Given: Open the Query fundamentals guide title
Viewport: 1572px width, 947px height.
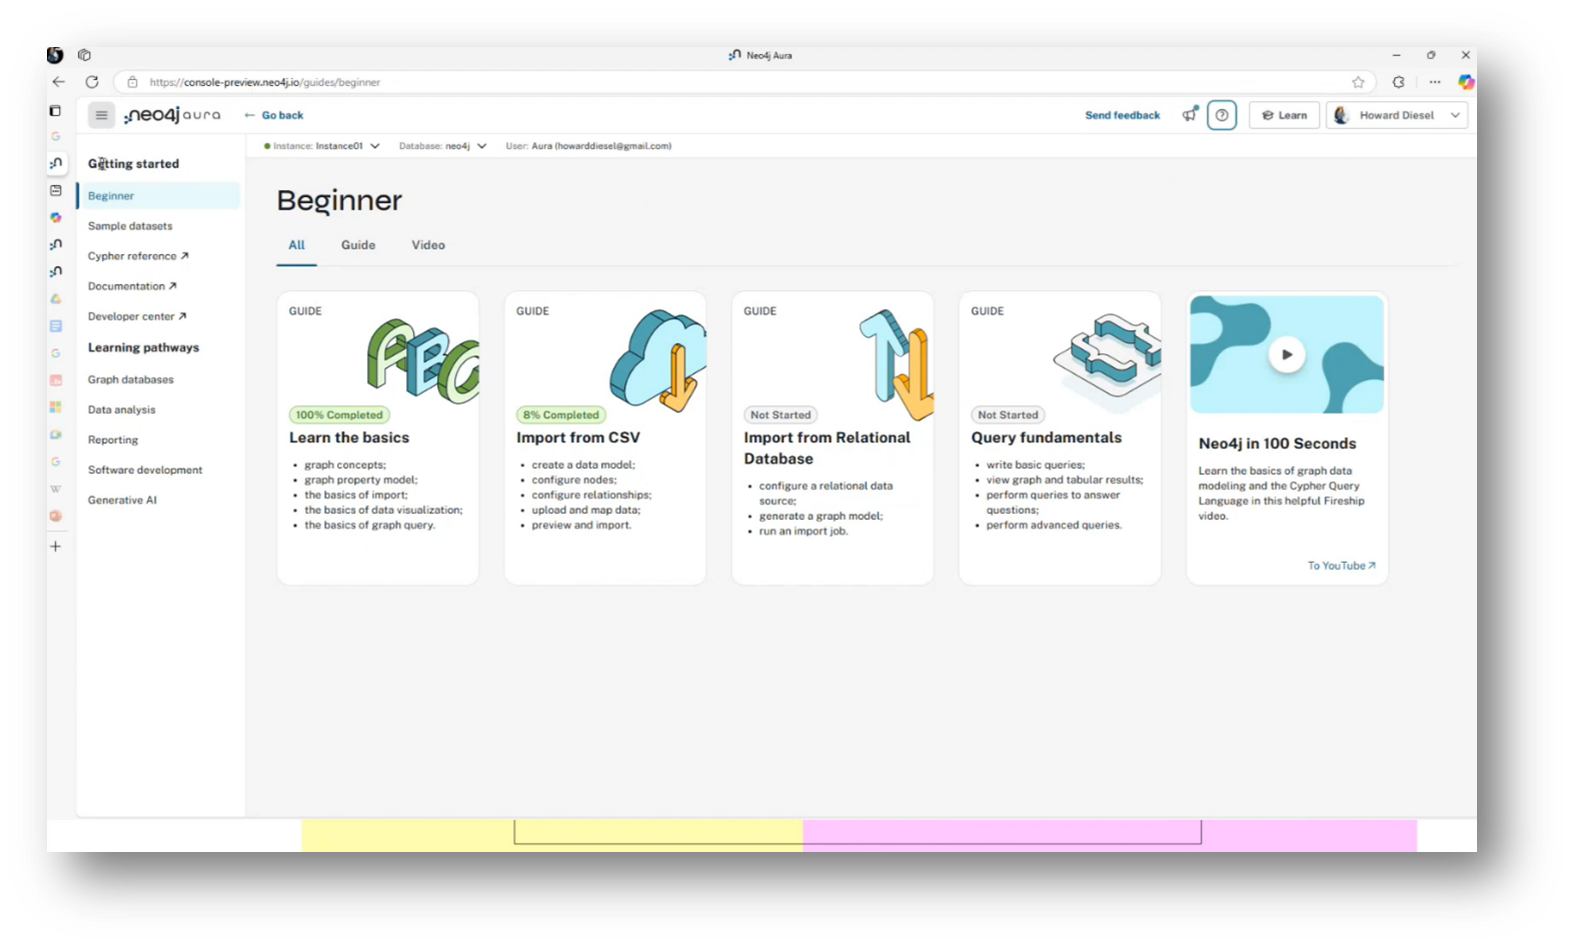Looking at the screenshot, I should point(1046,438).
